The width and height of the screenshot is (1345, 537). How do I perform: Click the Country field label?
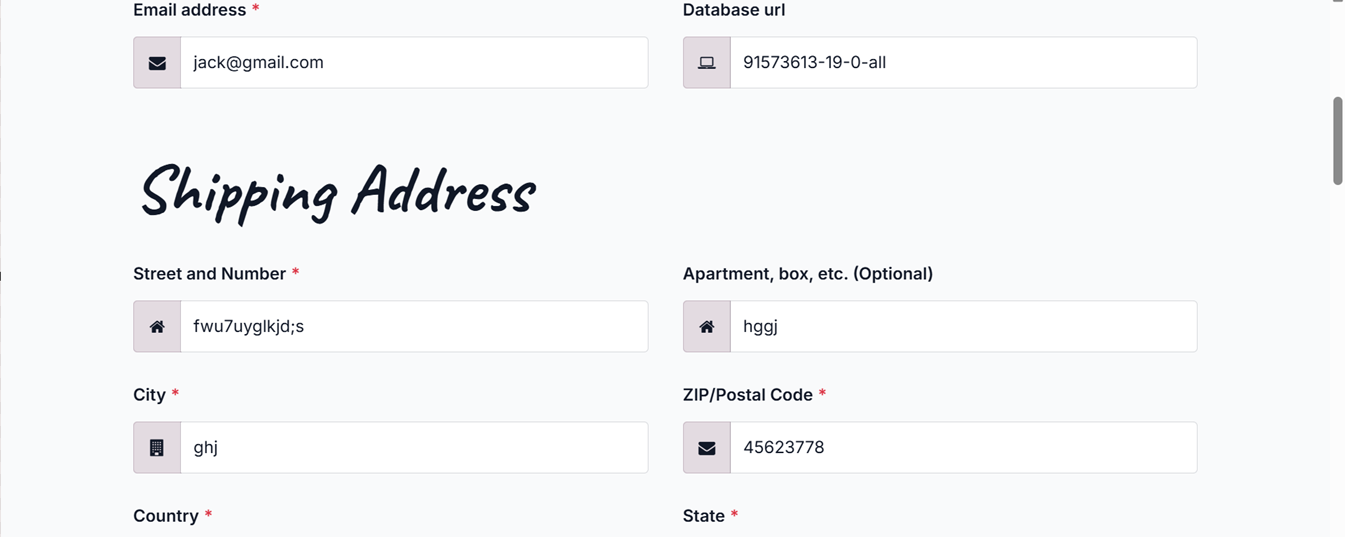(165, 516)
